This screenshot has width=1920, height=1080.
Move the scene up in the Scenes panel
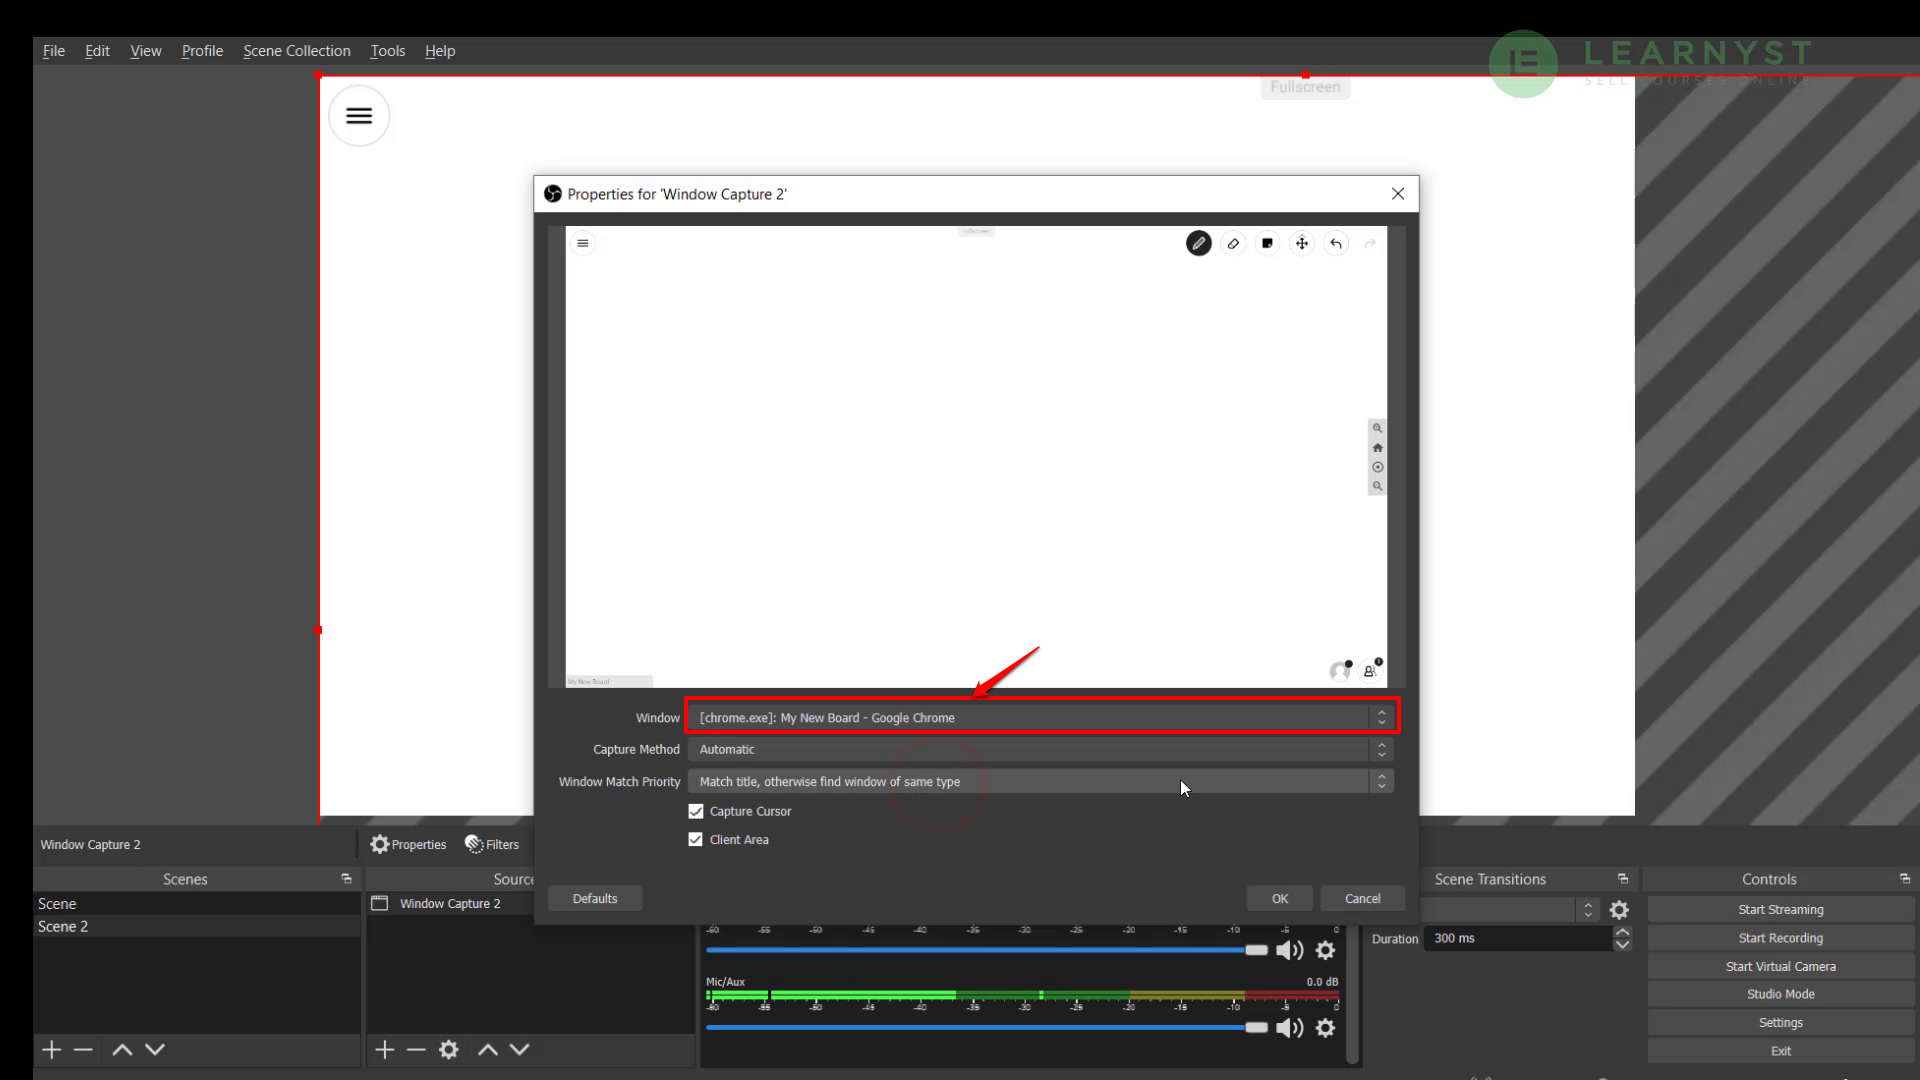point(122,1049)
